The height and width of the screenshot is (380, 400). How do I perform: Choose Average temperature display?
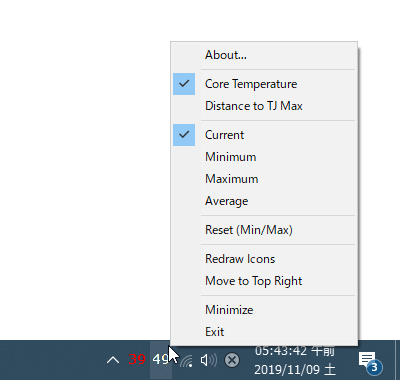264,201
